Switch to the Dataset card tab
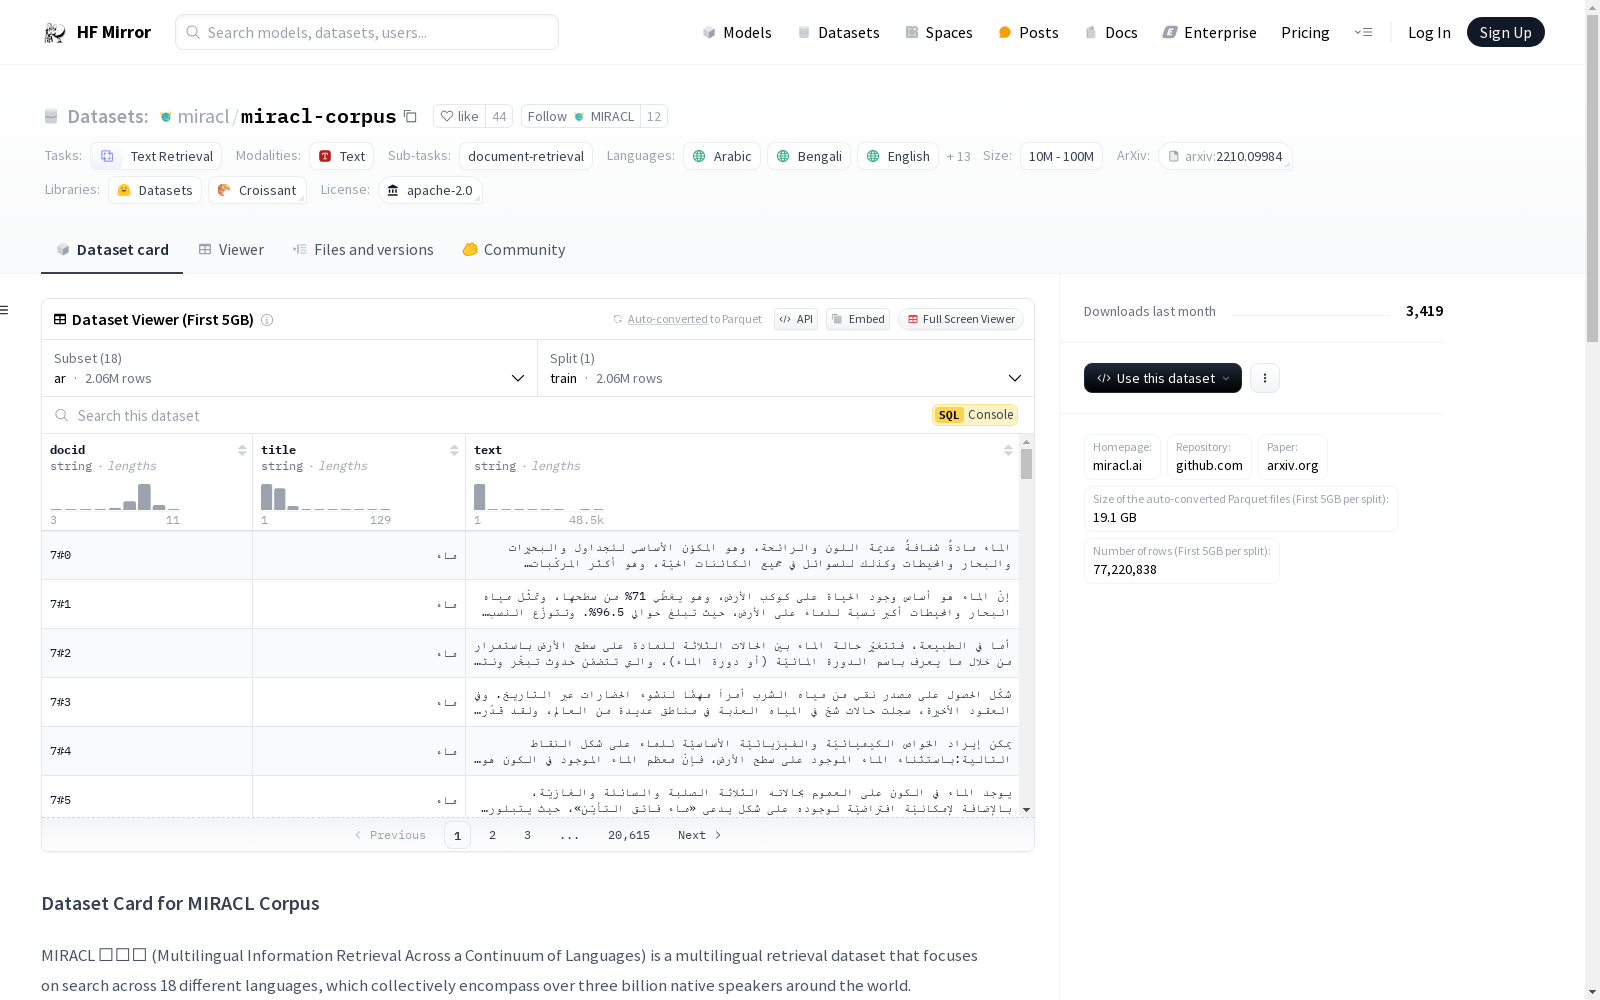 (x=112, y=250)
